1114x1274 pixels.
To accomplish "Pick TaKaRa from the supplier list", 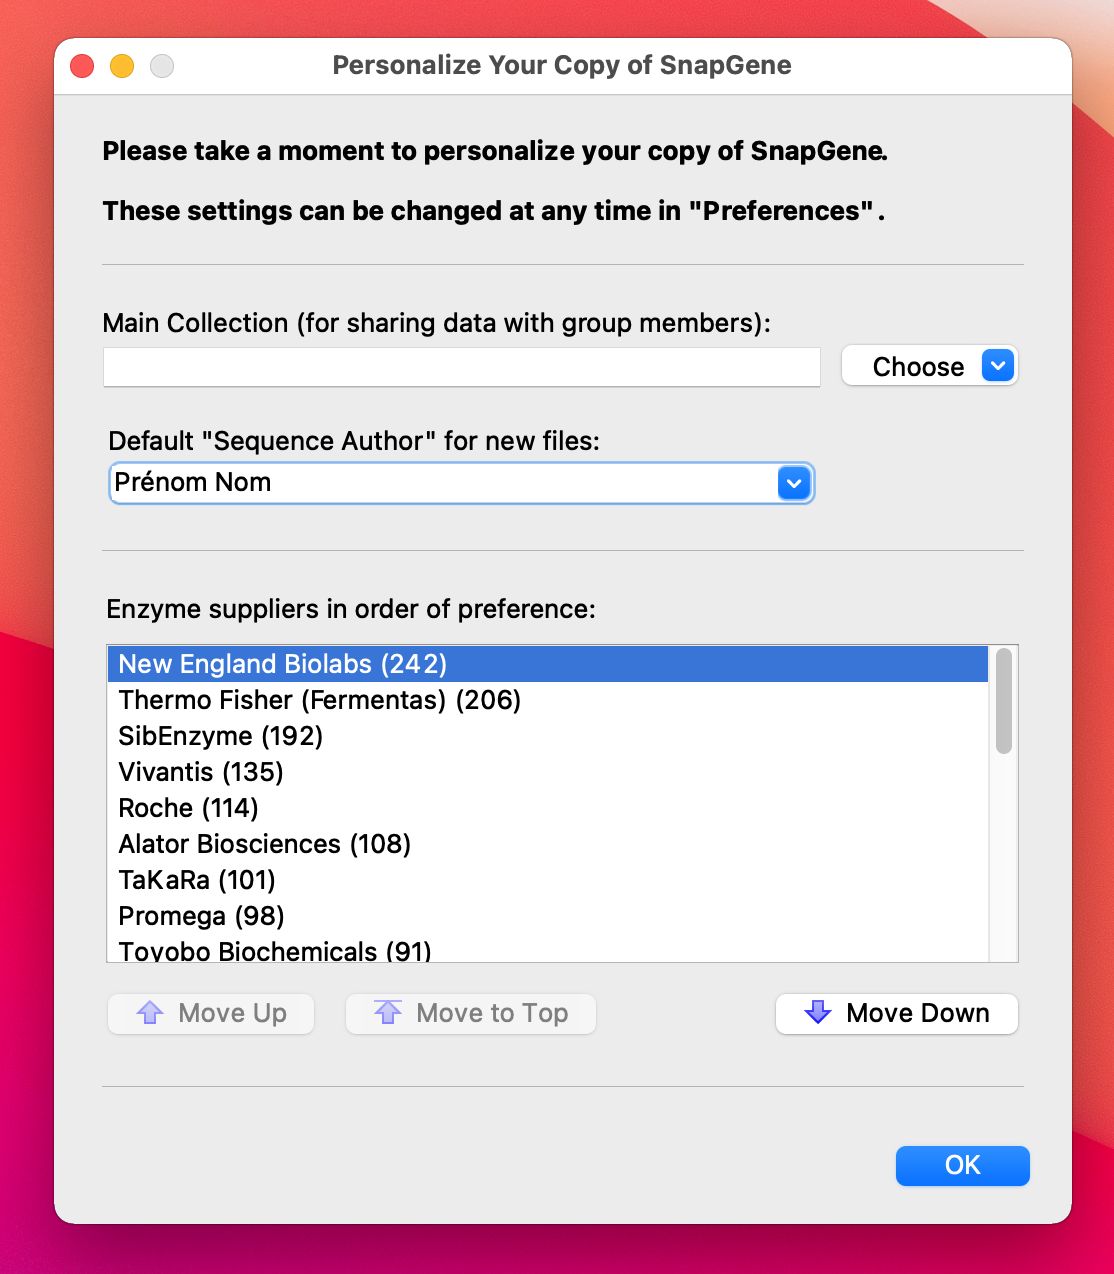I will (x=197, y=880).
